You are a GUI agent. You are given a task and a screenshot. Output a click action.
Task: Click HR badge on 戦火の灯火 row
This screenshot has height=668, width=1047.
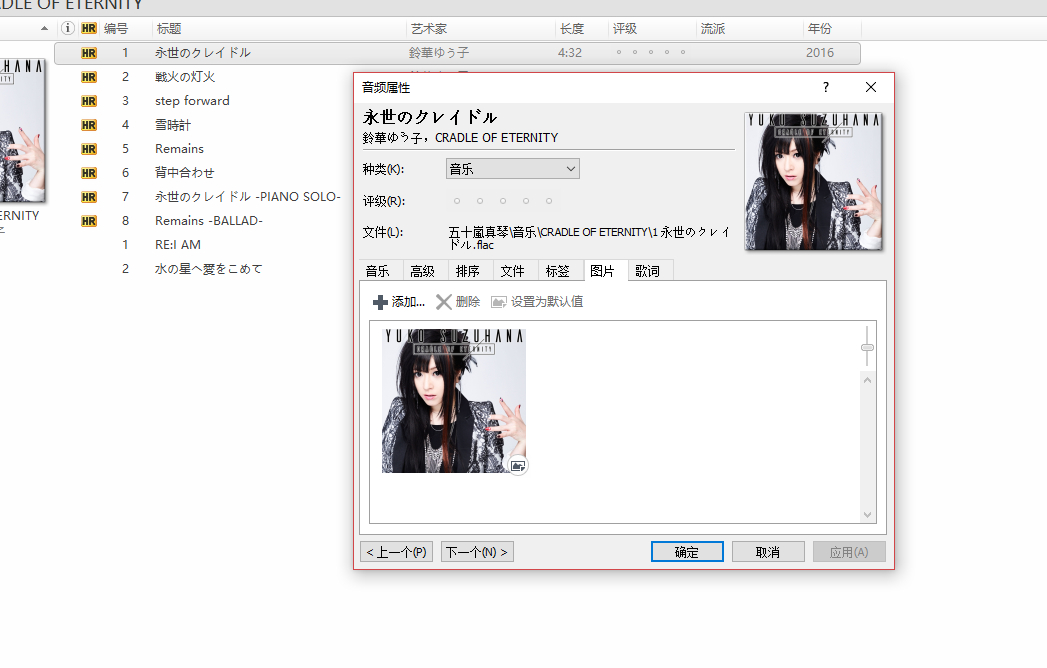pyautogui.click(x=89, y=77)
